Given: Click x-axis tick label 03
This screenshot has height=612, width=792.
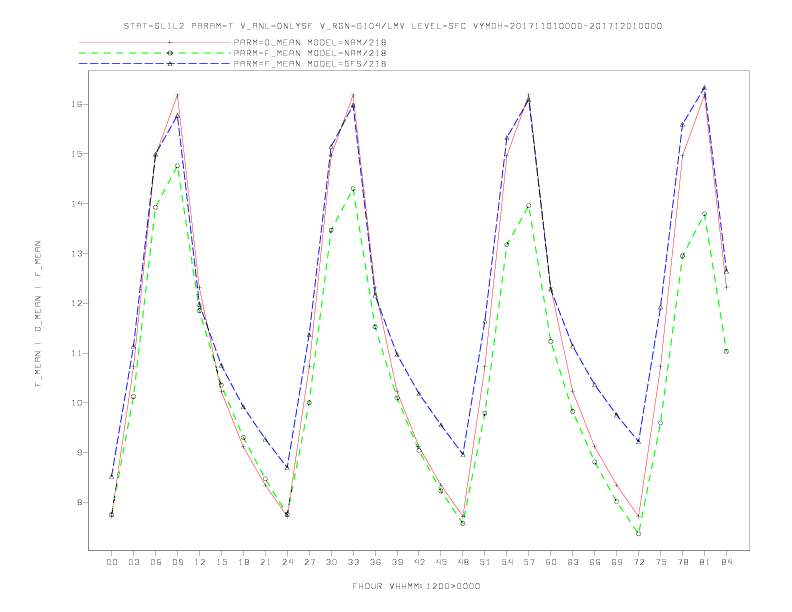Looking at the screenshot, I should point(133,562).
